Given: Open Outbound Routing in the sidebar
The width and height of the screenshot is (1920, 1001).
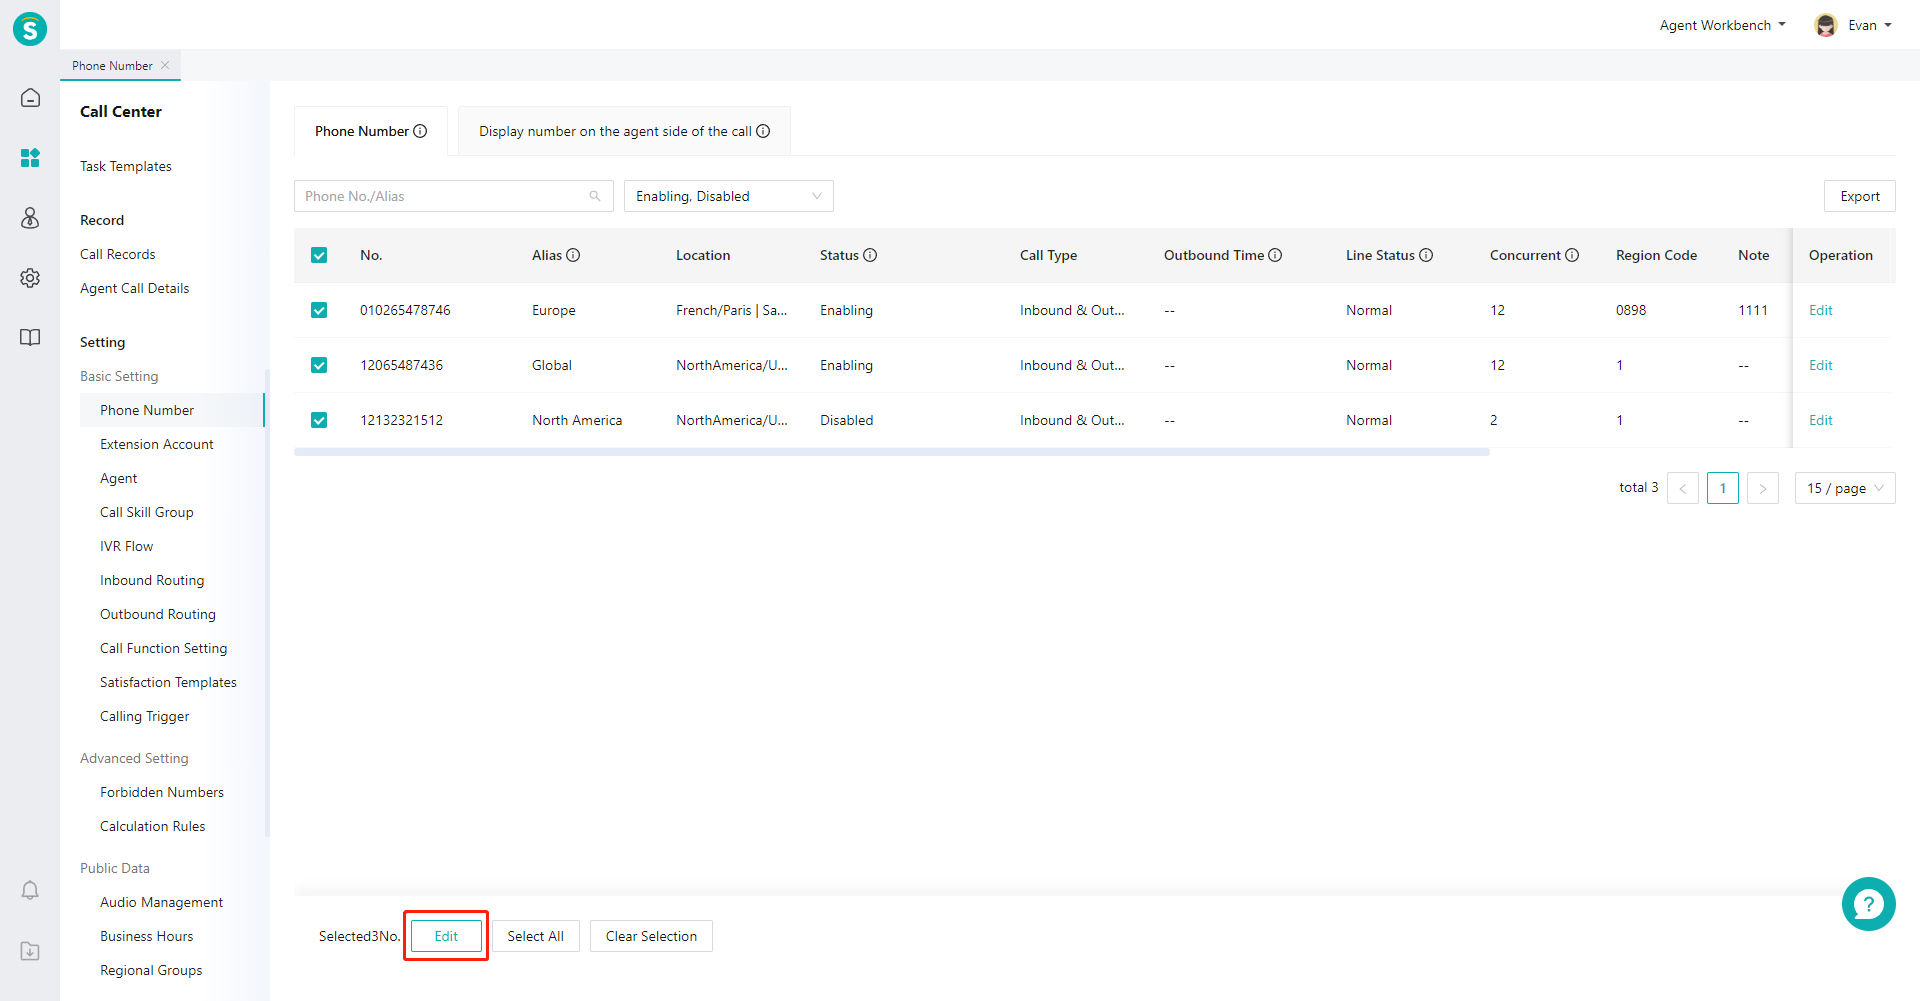Looking at the screenshot, I should (158, 614).
